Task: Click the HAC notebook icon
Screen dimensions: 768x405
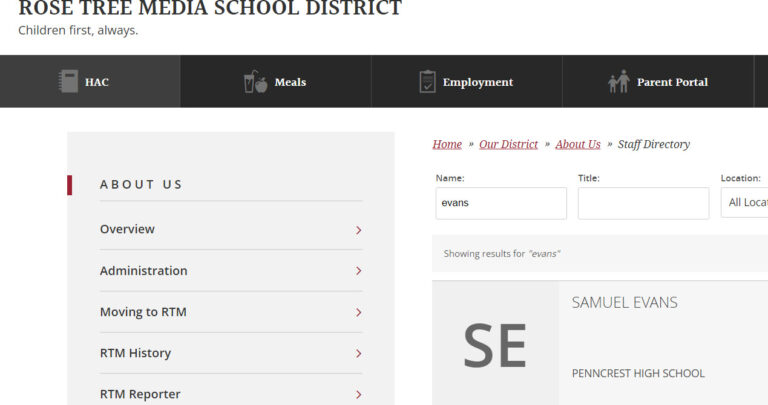Action: (x=68, y=81)
